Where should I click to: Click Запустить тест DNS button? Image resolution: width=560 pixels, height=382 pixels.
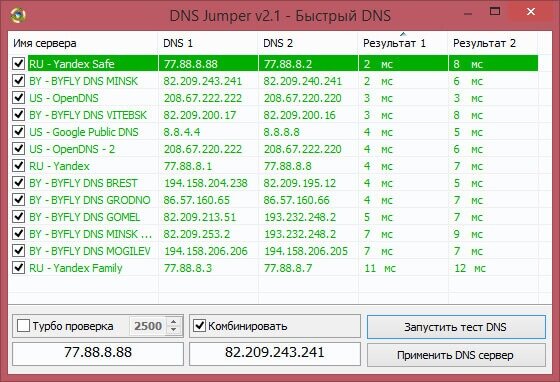pyautogui.click(x=456, y=327)
